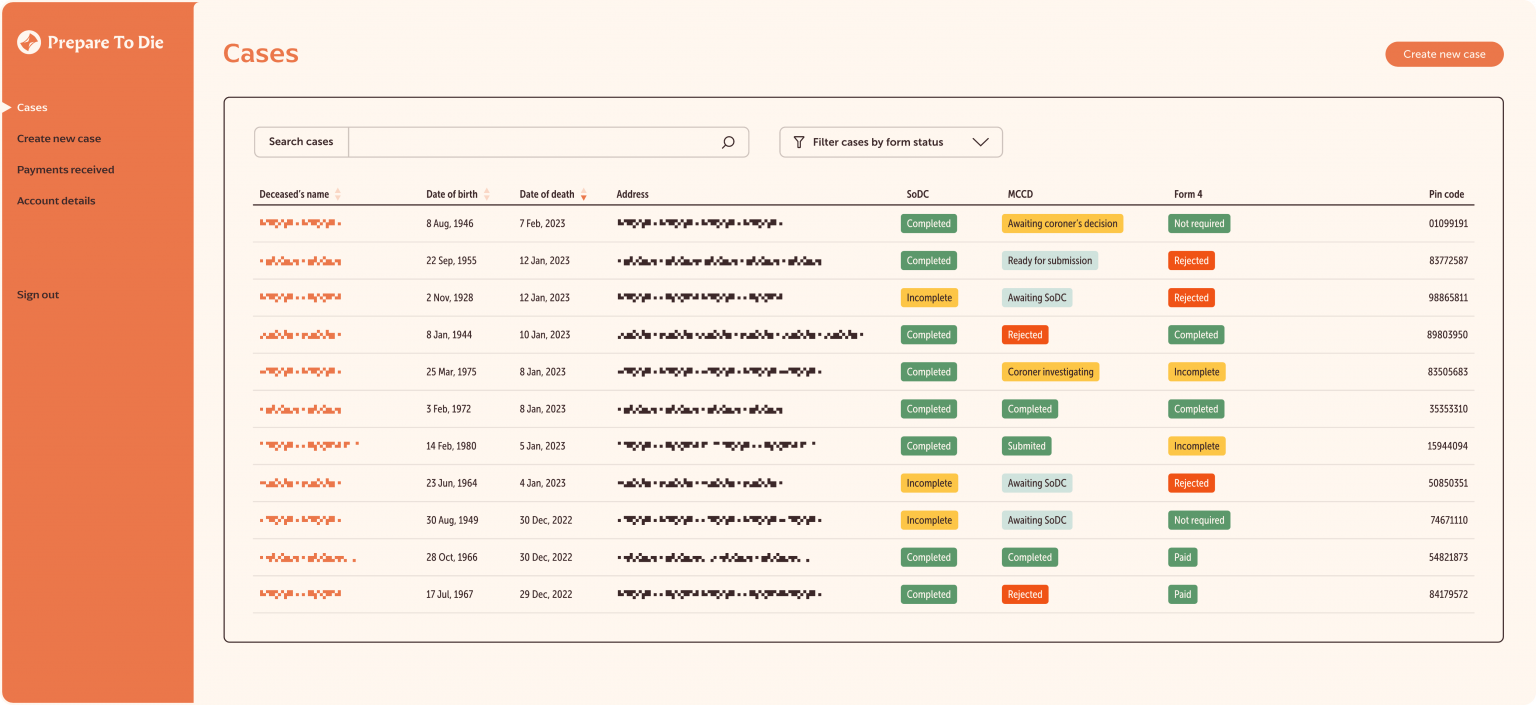Click pin code 84179572 row
The height and width of the screenshot is (705, 1536).
(1448, 595)
